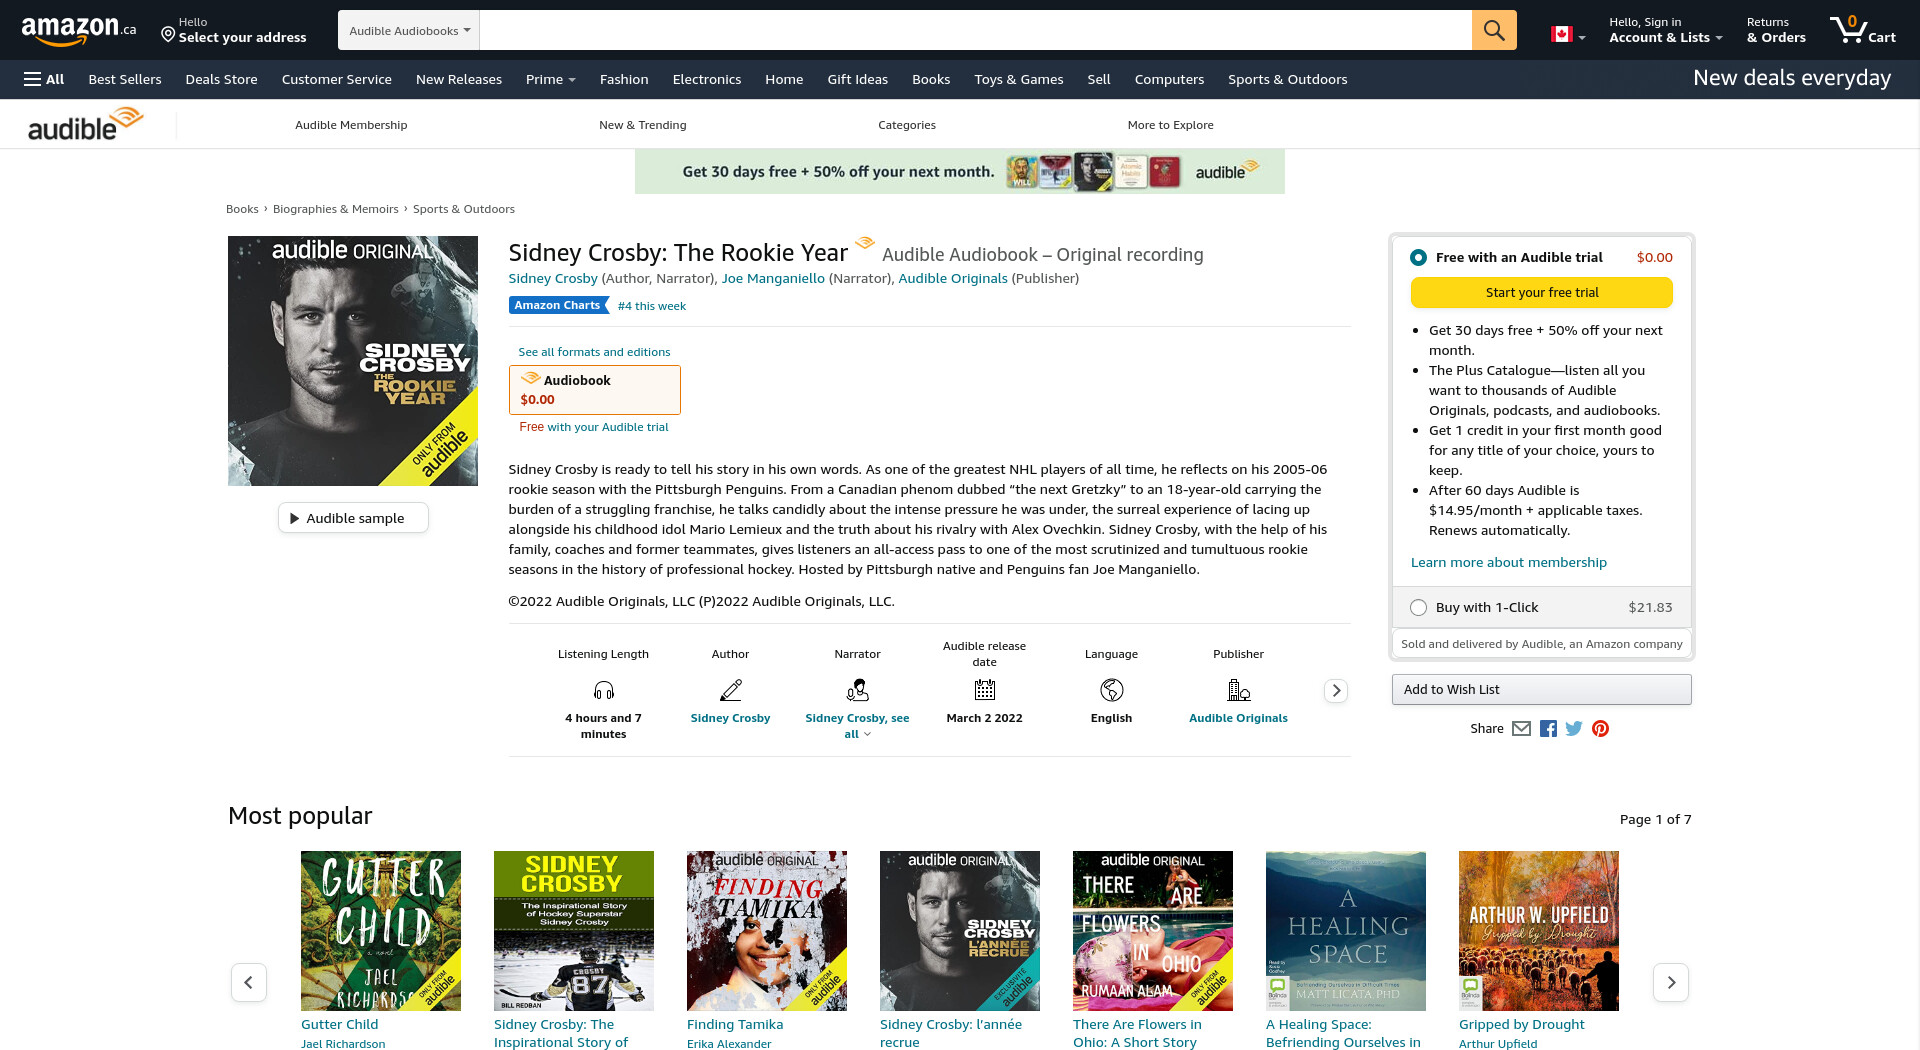The height and width of the screenshot is (1050, 1920).
Task: Open the shopping cart icon
Action: tap(1863, 30)
